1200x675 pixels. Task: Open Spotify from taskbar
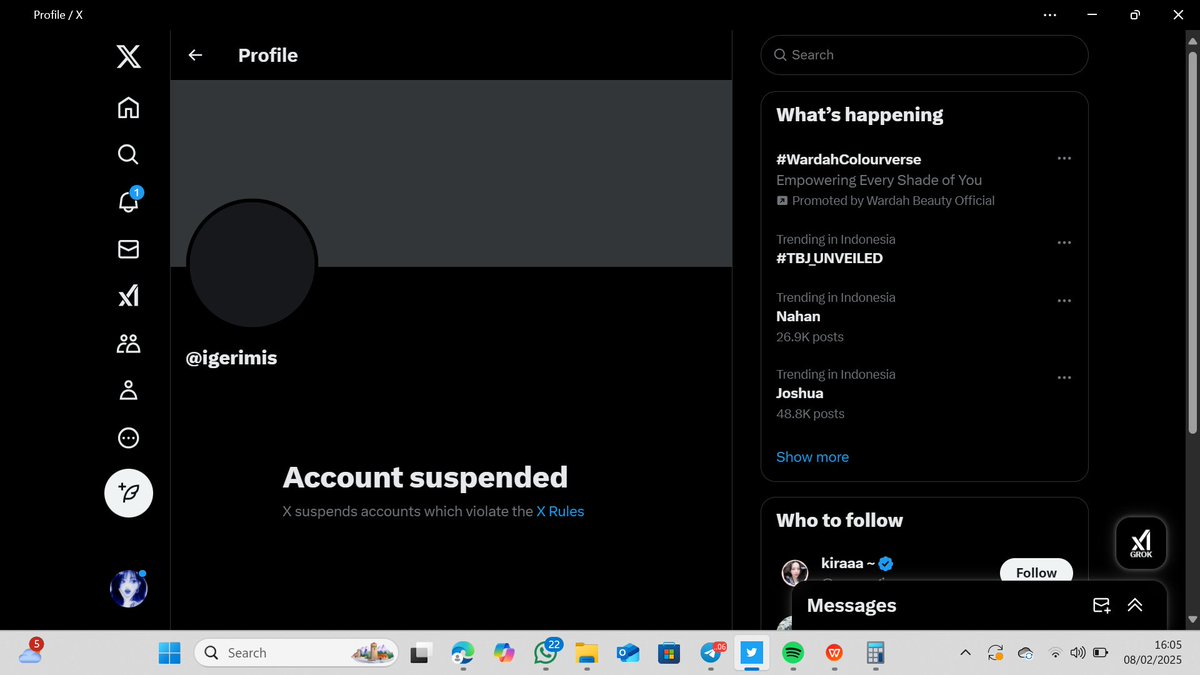pos(792,653)
